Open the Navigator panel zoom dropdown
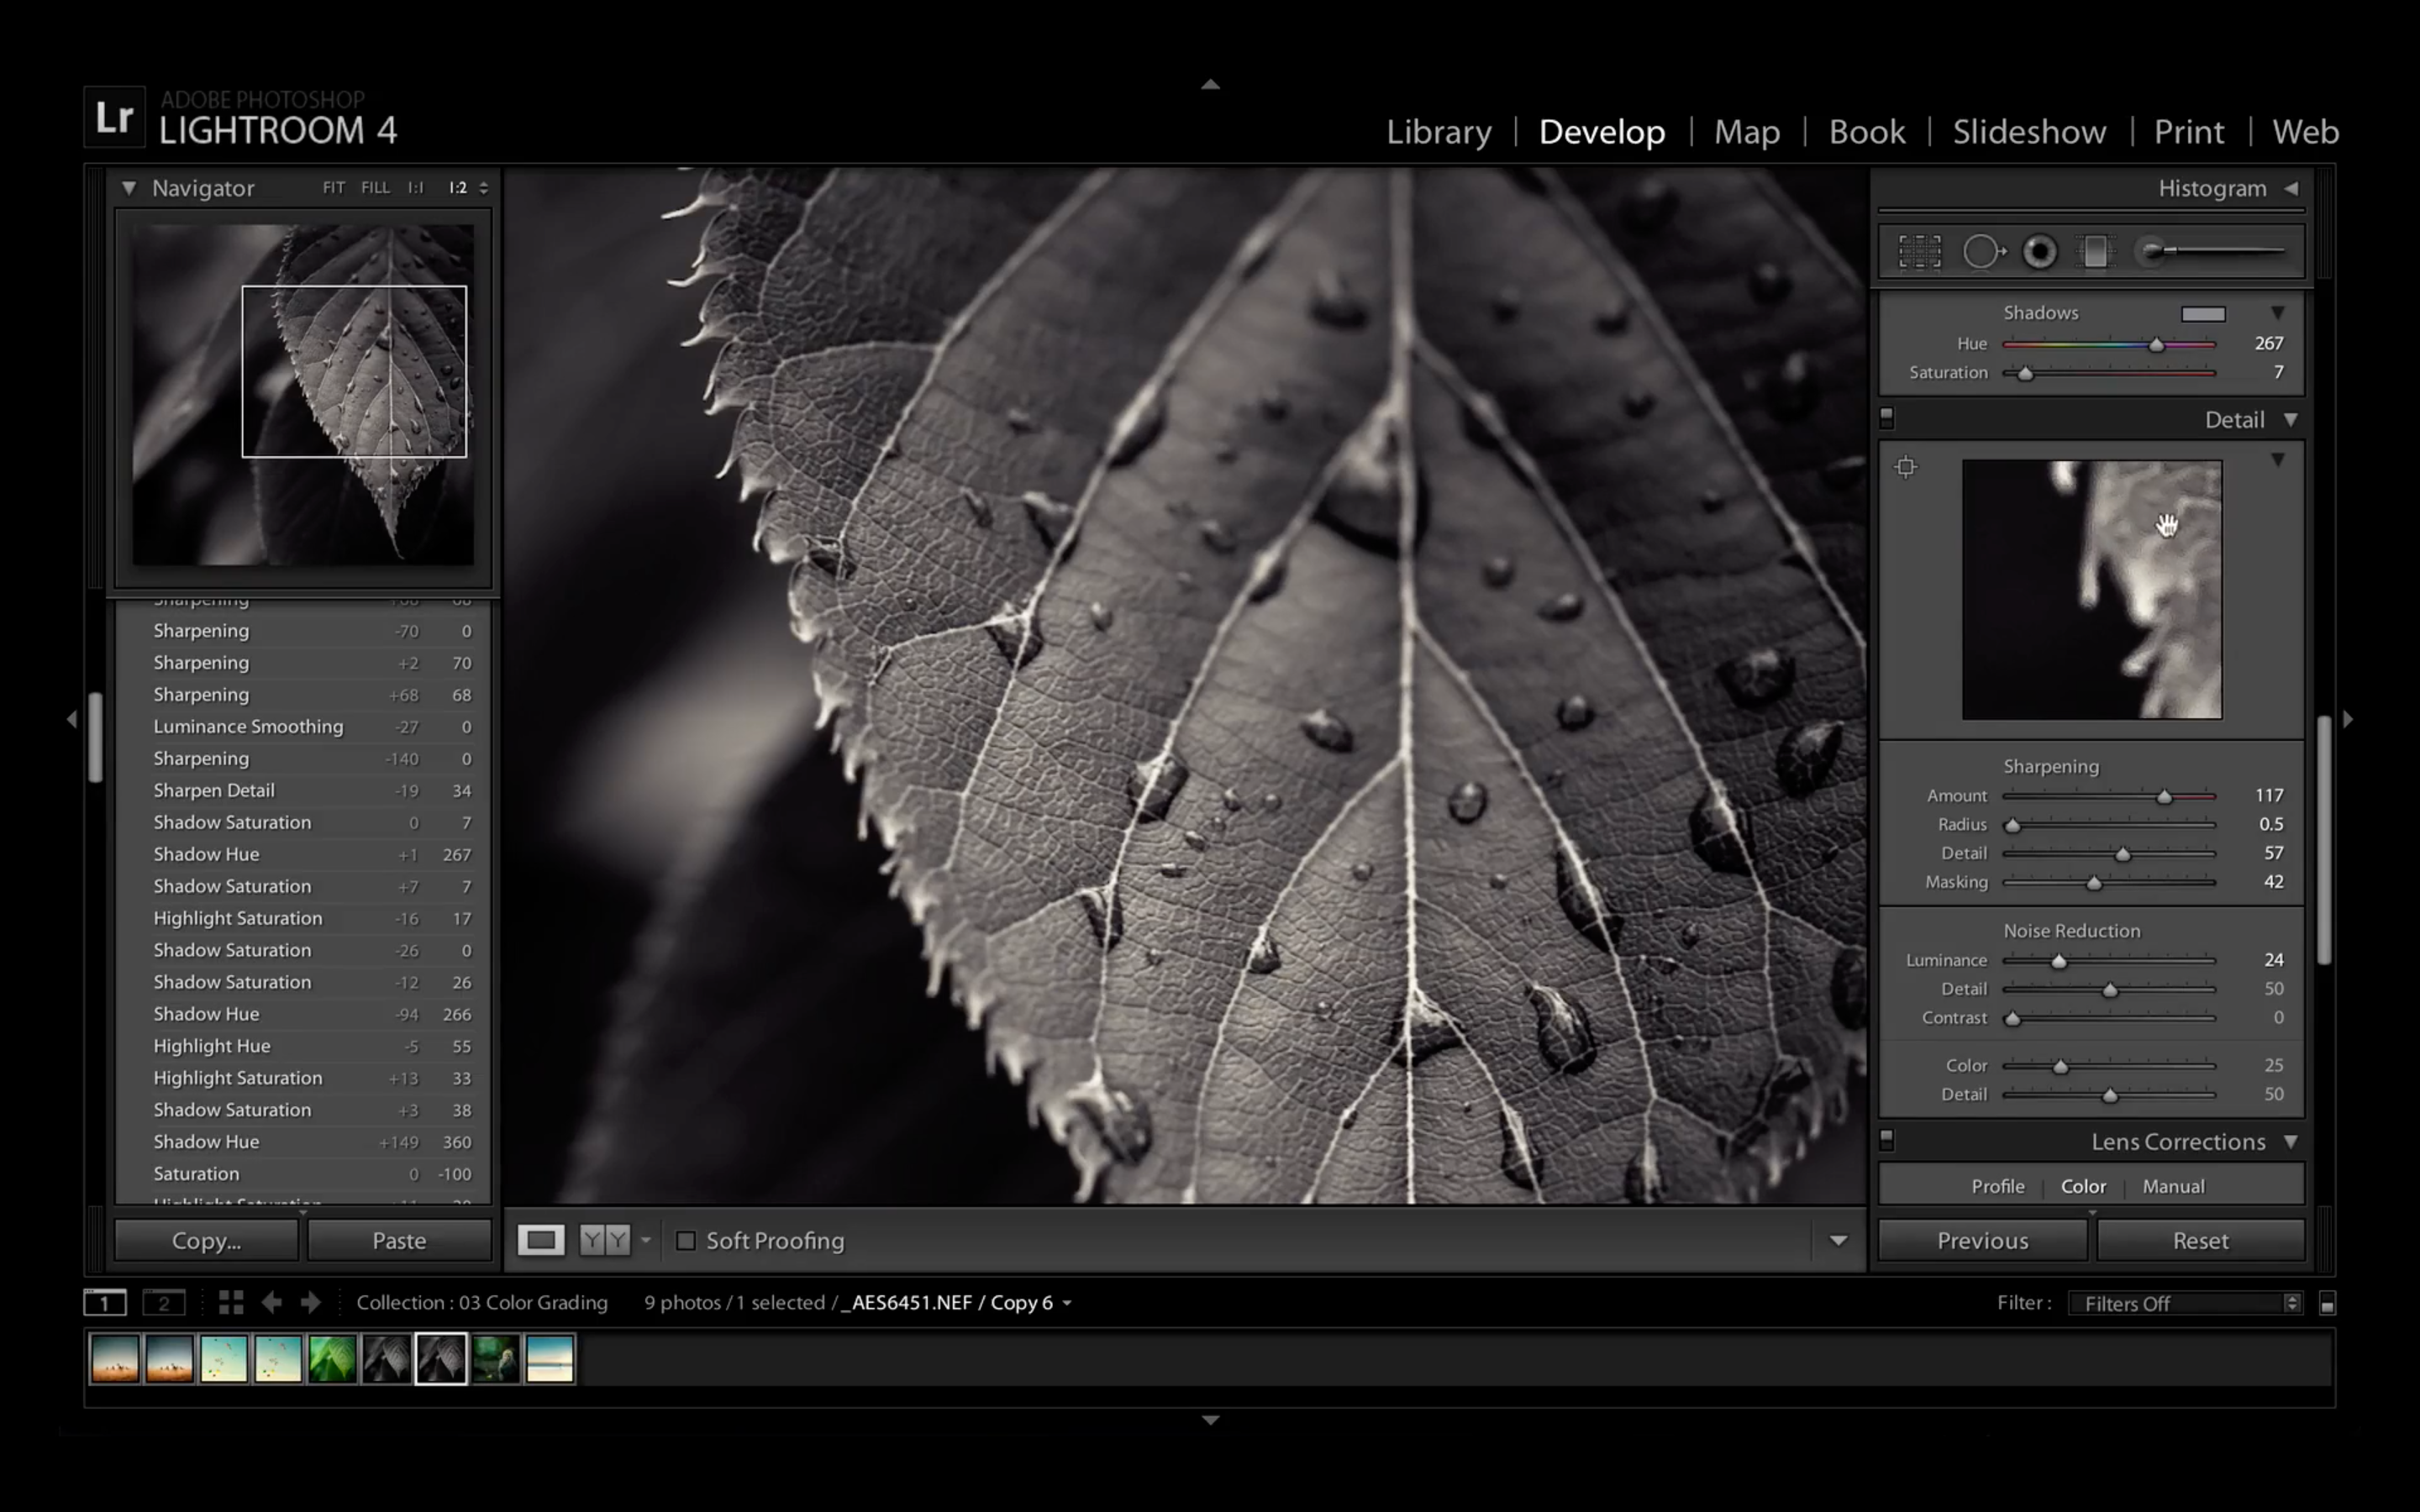This screenshot has width=2420, height=1512. 484,186
